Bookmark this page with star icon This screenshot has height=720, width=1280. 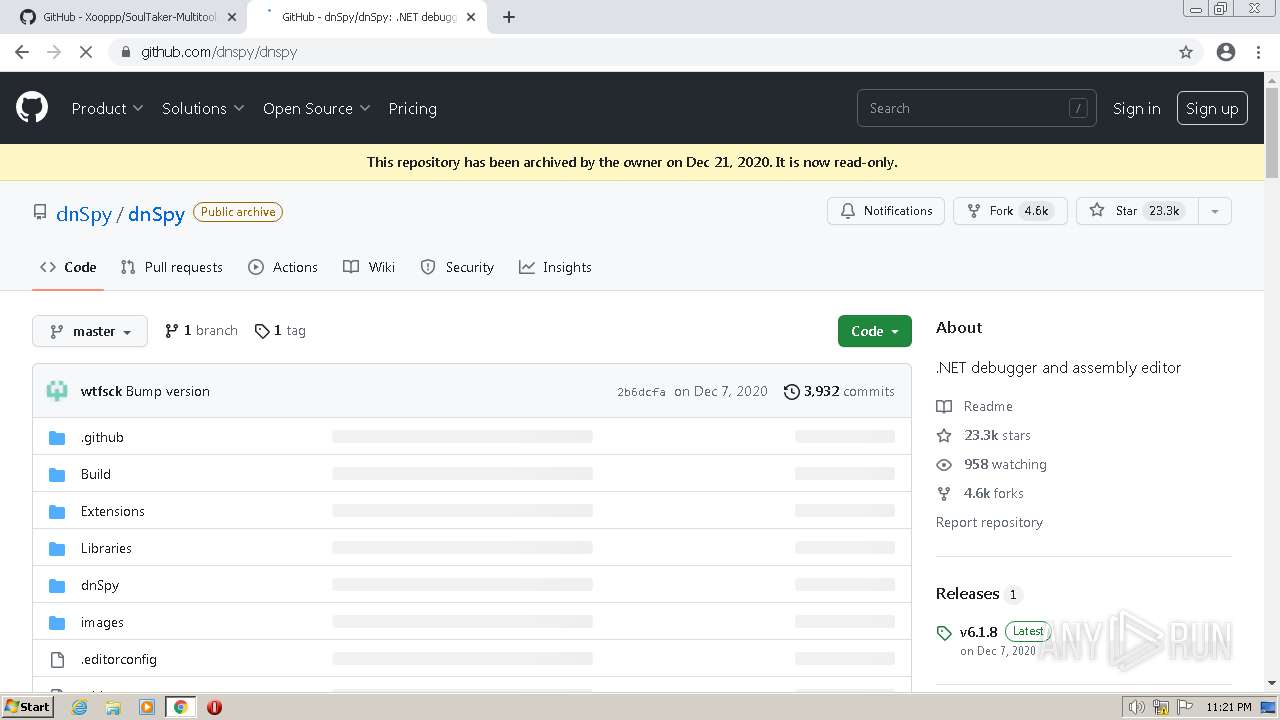(x=1186, y=52)
